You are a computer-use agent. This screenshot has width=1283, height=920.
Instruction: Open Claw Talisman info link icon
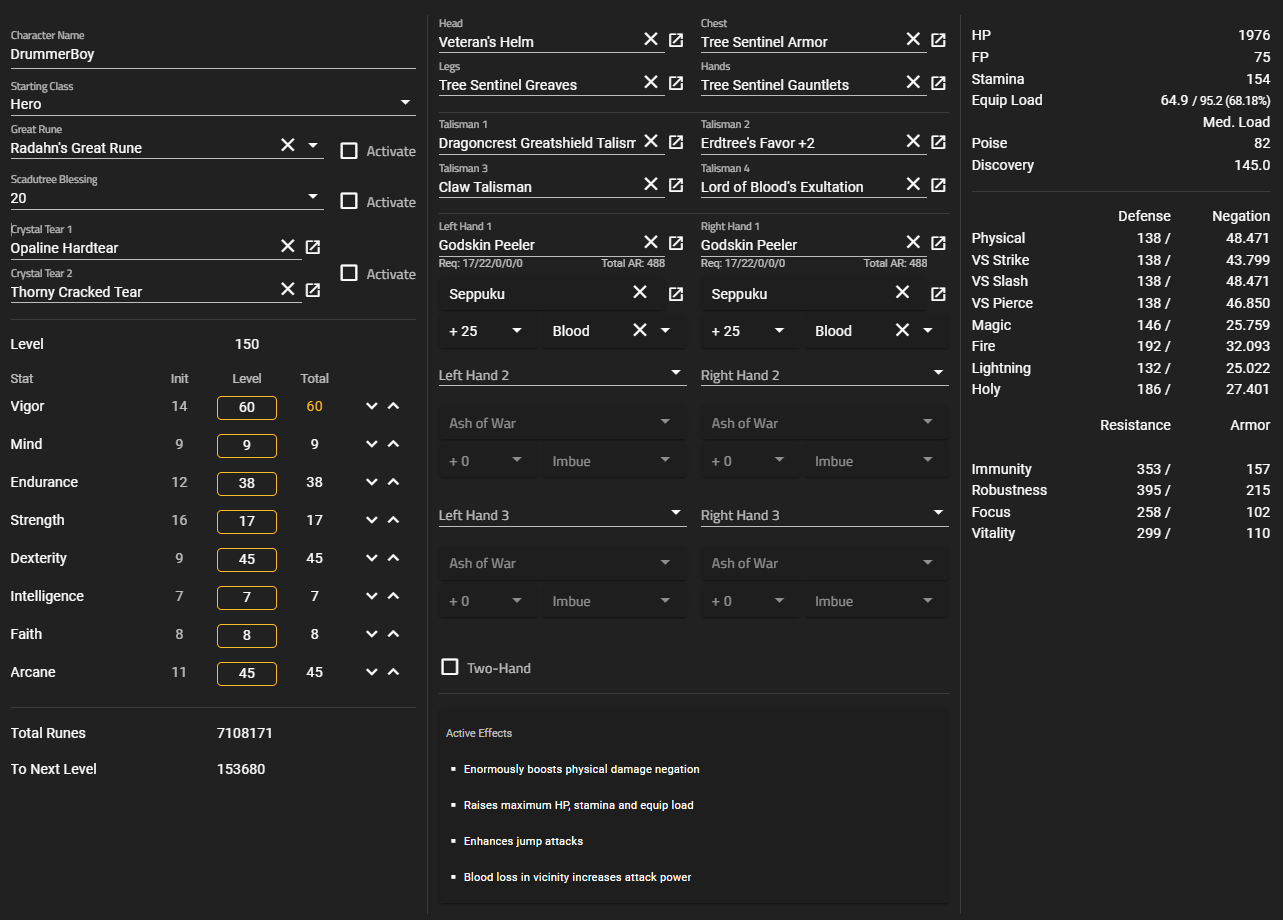click(x=676, y=185)
